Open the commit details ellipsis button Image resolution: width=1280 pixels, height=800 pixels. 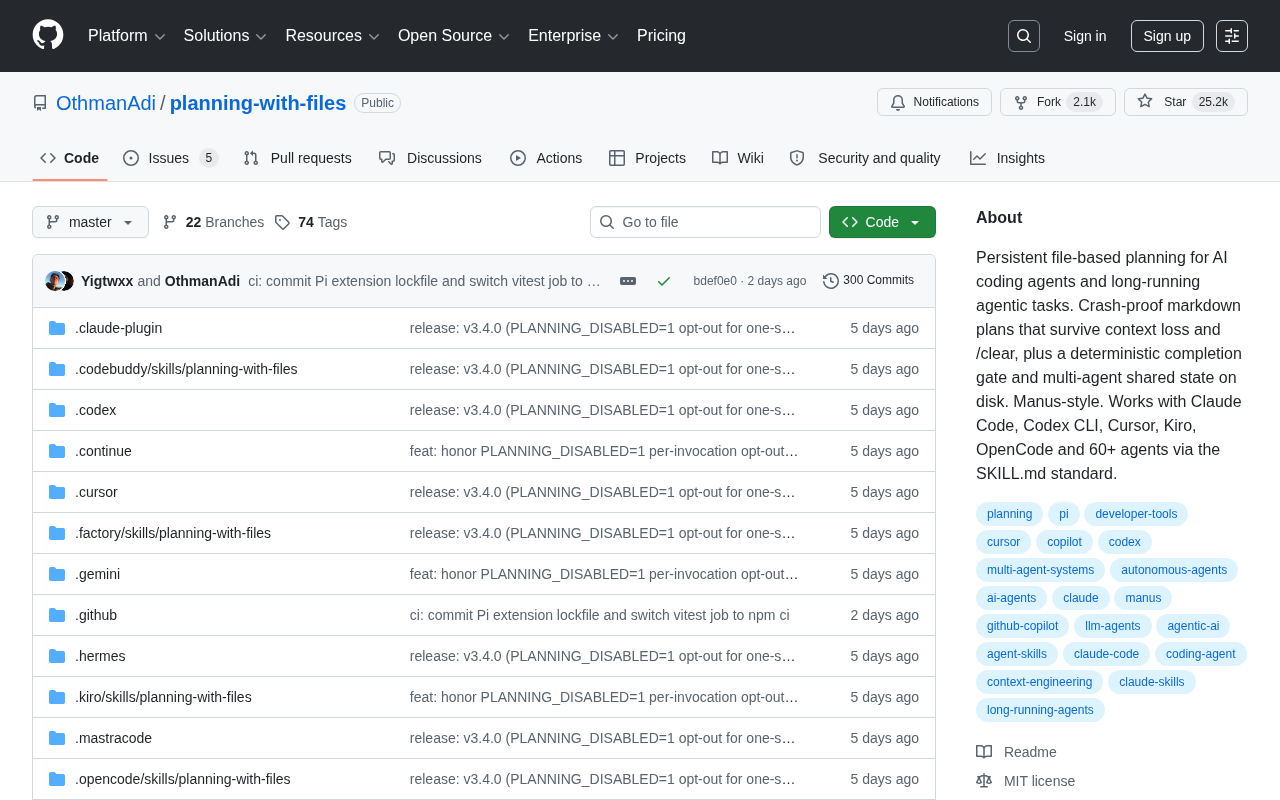click(x=628, y=281)
